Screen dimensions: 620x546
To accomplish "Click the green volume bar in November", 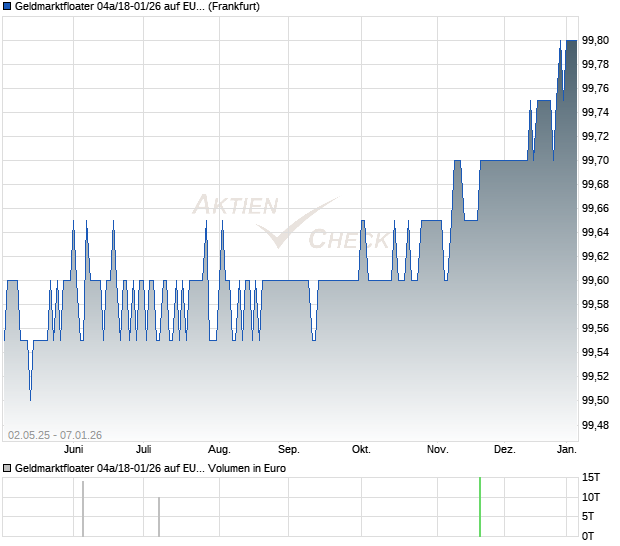I will [480, 507].
